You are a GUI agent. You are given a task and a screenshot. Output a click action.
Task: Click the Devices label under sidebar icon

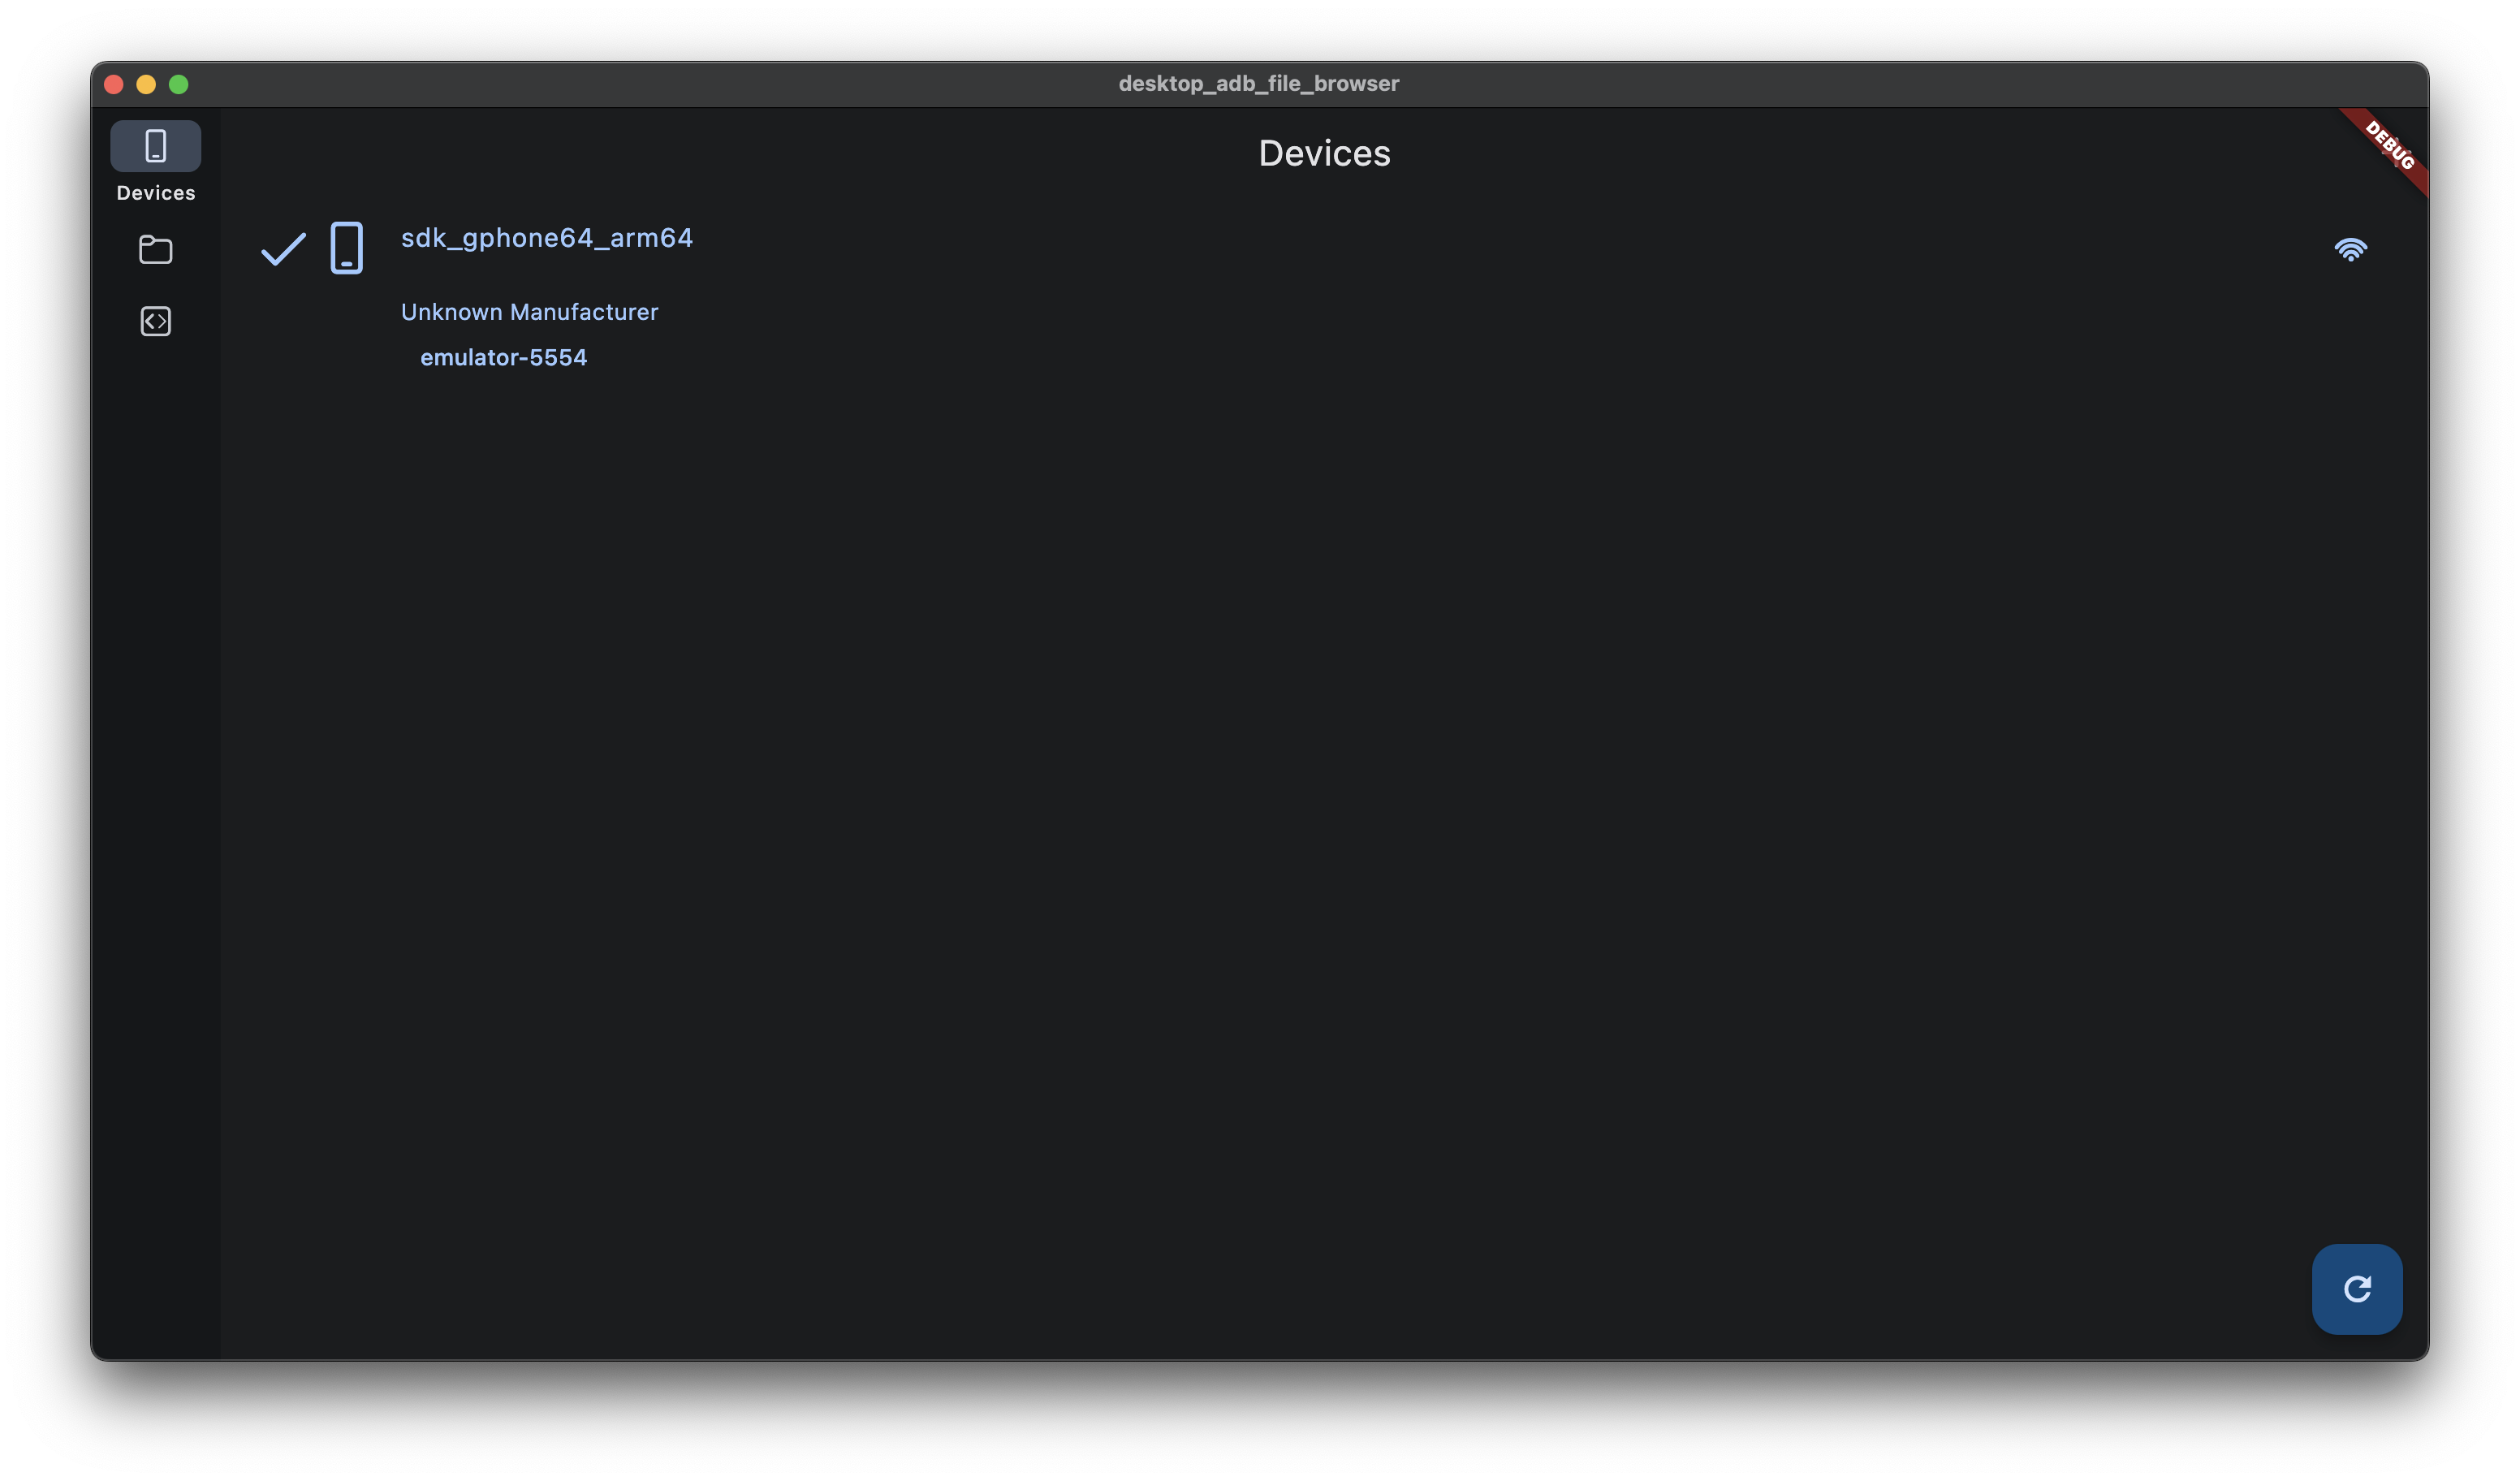click(155, 193)
